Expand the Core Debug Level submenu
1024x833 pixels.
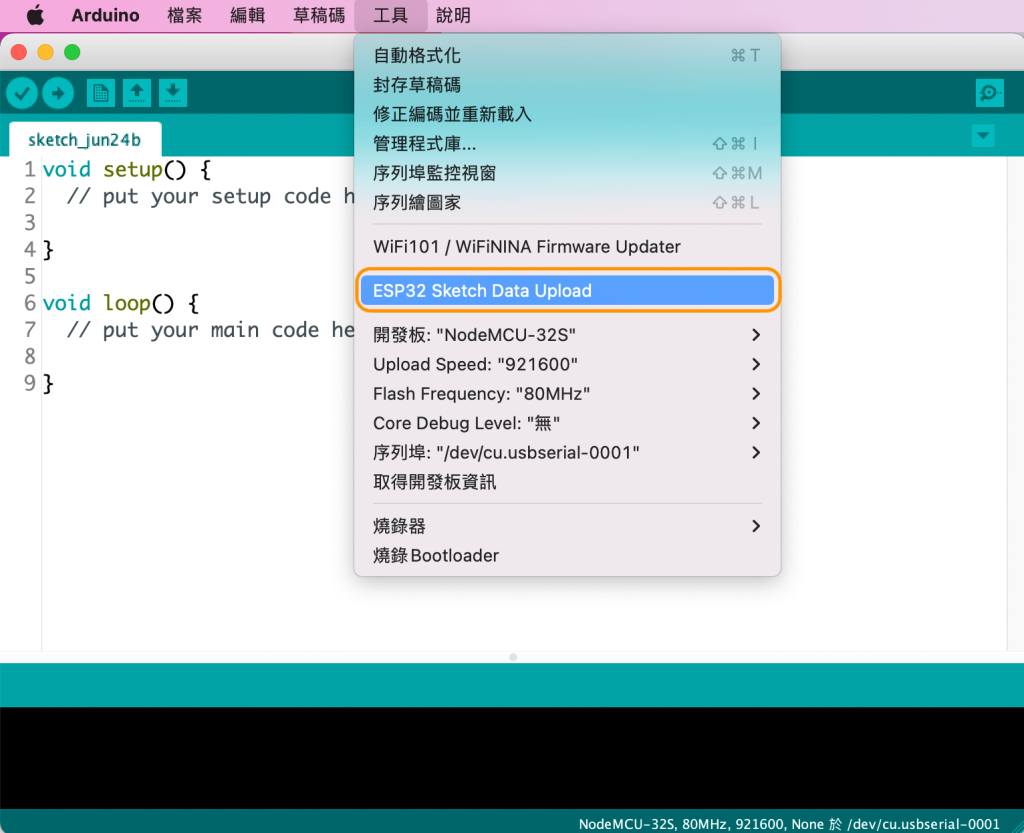coord(567,423)
